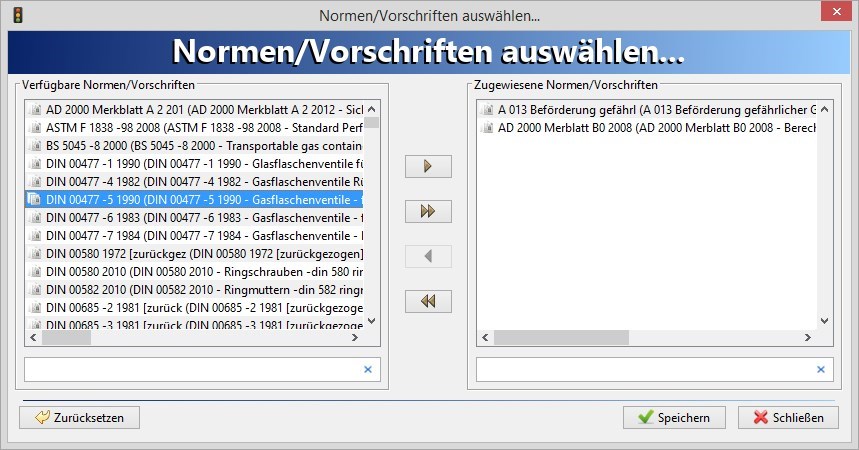This screenshot has width=859, height=450.
Task: Select BS 5045 -8 2000 entry
Action: (x=194, y=146)
